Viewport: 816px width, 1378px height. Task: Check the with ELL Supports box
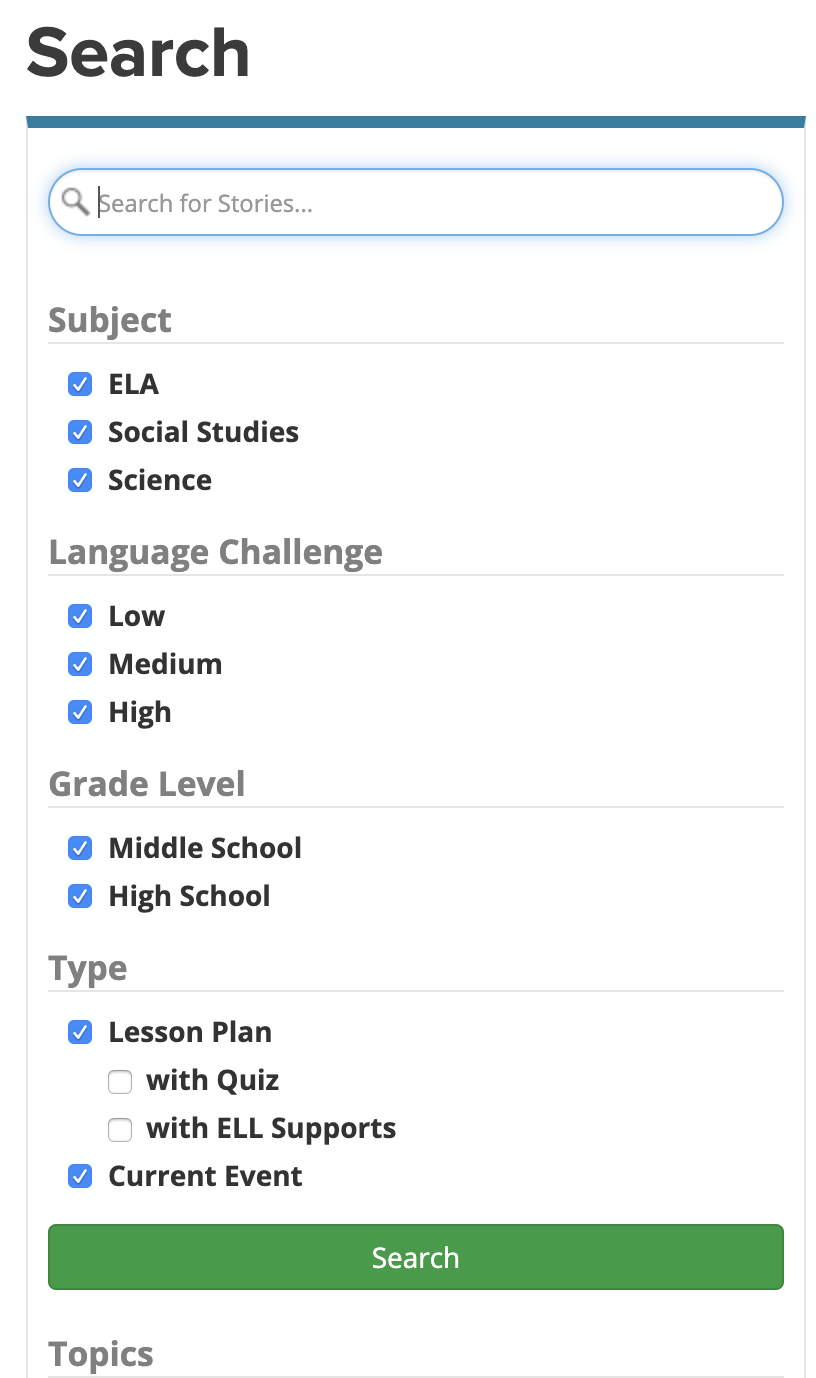pos(120,1129)
